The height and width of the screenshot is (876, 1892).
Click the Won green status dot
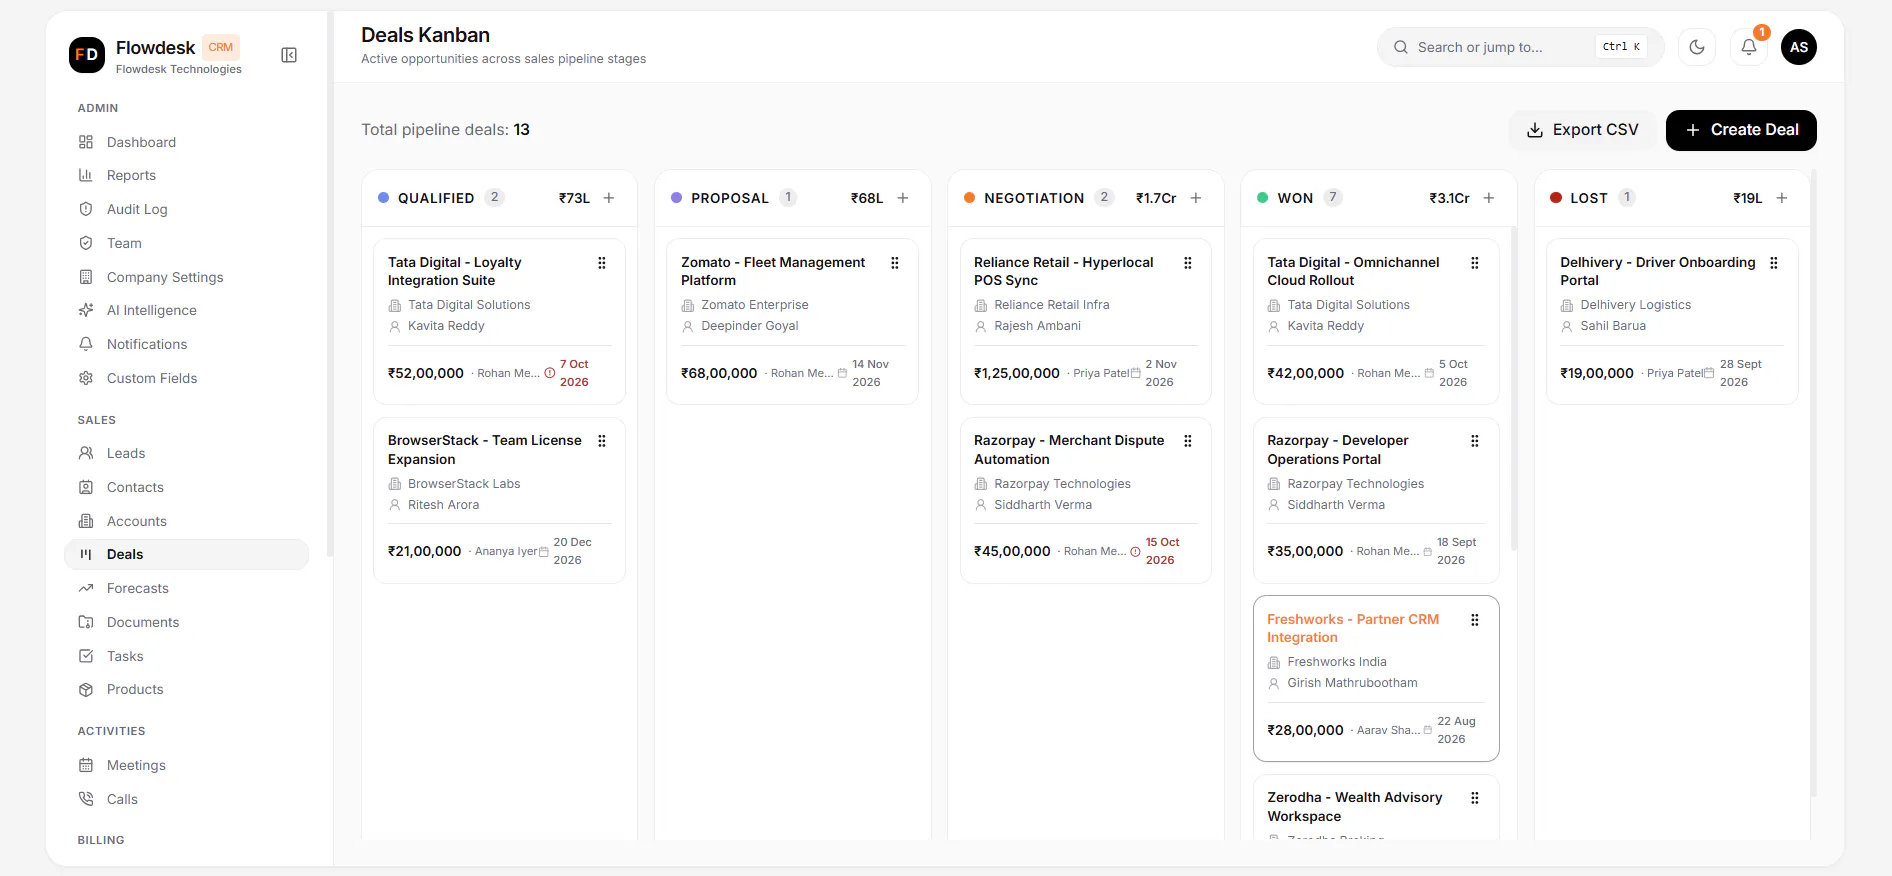tap(1262, 198)
